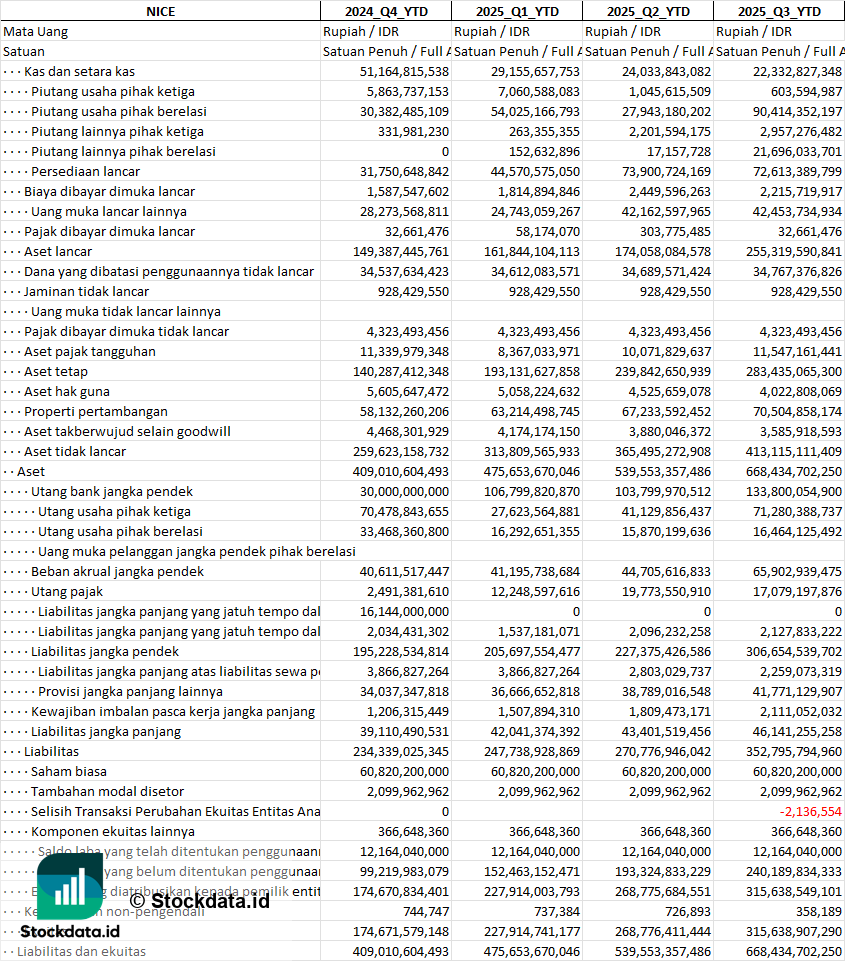Select Tambahan modal disetor row label
The width and height of the screenshot is (845, 961).
coord(107,792)
